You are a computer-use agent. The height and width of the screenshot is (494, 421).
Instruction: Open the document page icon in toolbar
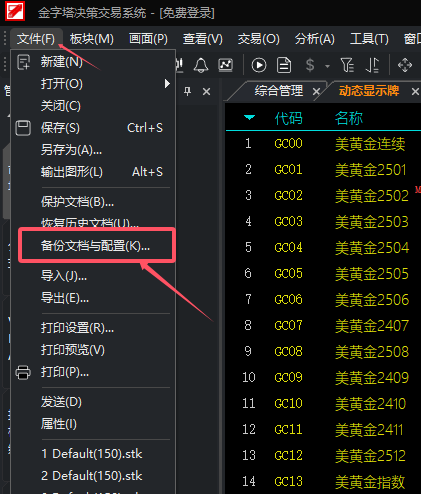click(284, 65)
